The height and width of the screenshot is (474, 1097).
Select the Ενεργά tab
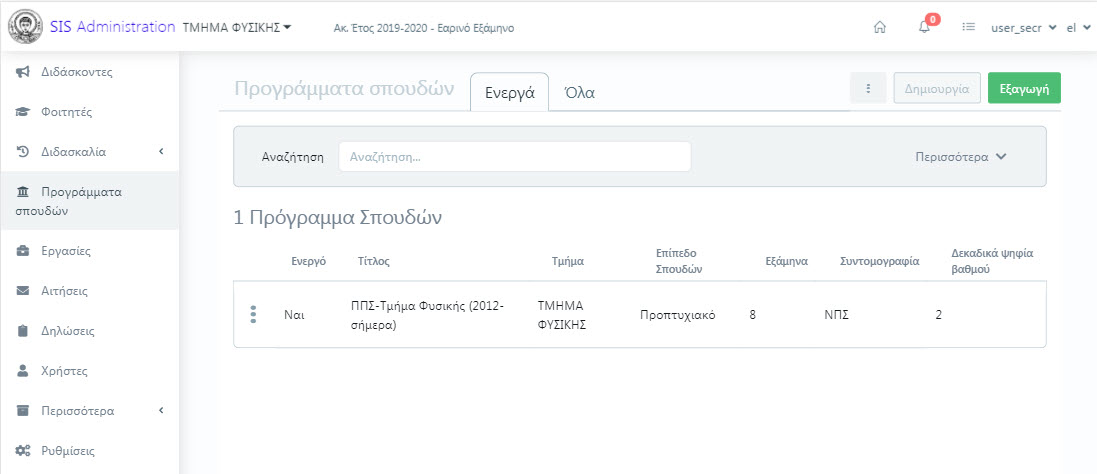coord(509,92)
